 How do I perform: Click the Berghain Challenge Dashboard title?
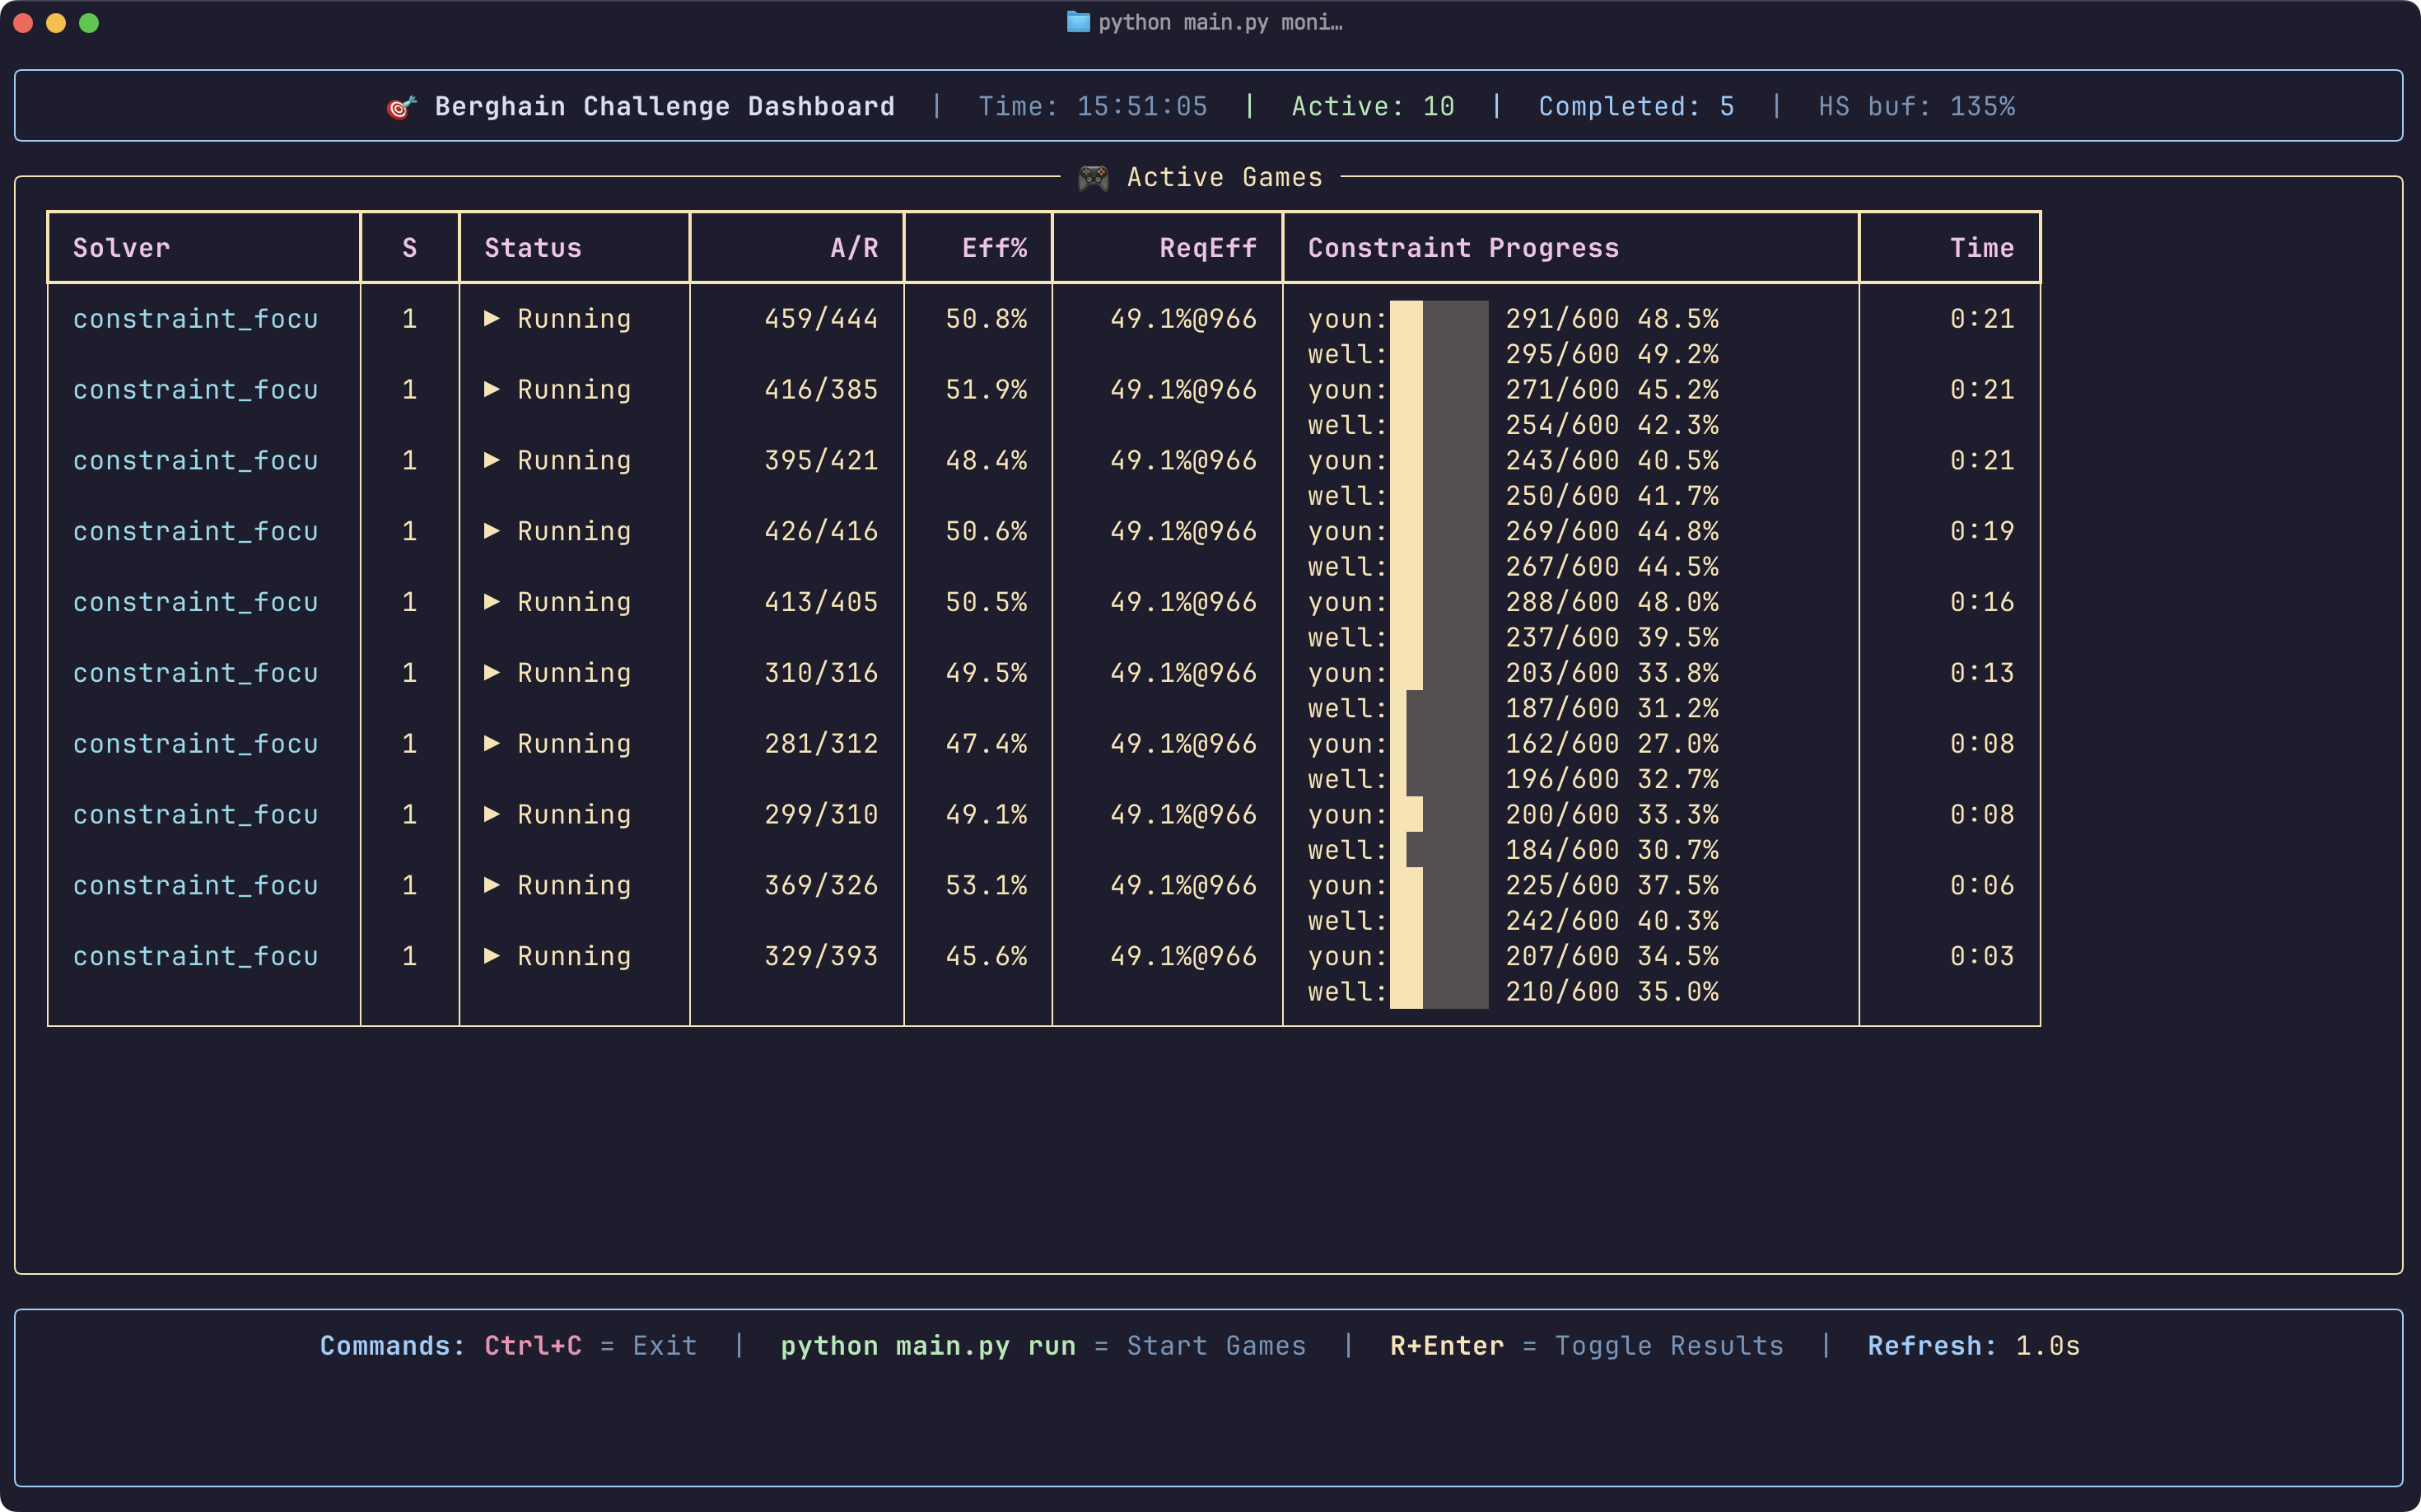(665, 106)
